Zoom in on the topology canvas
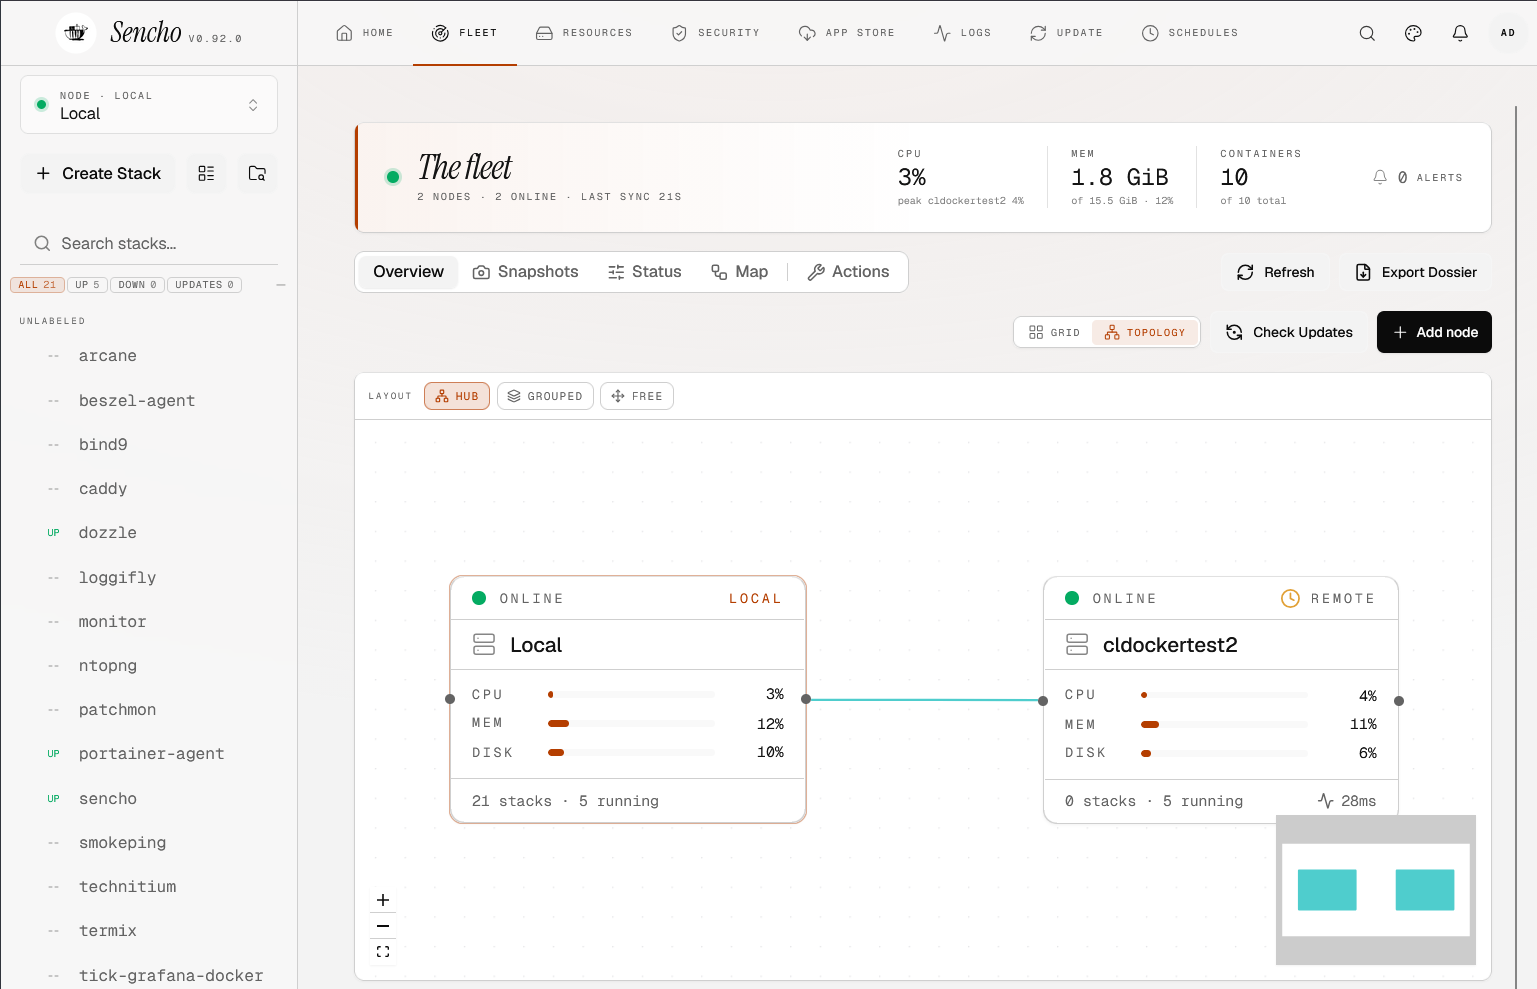Screen dimensions: 1537x989 (383, 900)
